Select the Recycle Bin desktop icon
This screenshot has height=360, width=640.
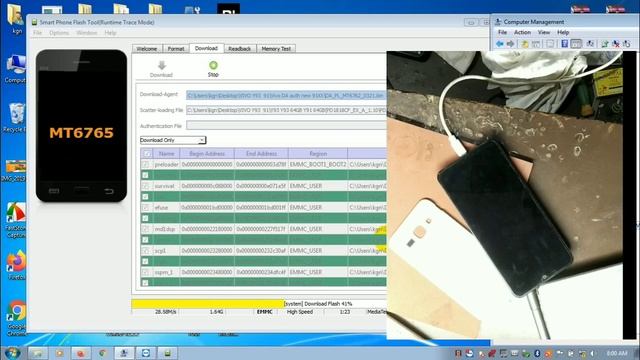click(16, 118)
